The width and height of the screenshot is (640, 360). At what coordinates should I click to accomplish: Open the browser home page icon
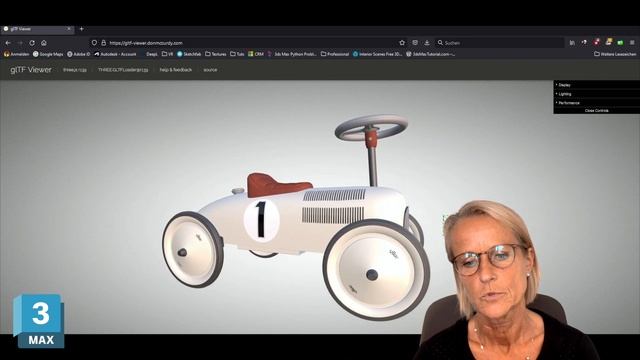coord(44,43)
